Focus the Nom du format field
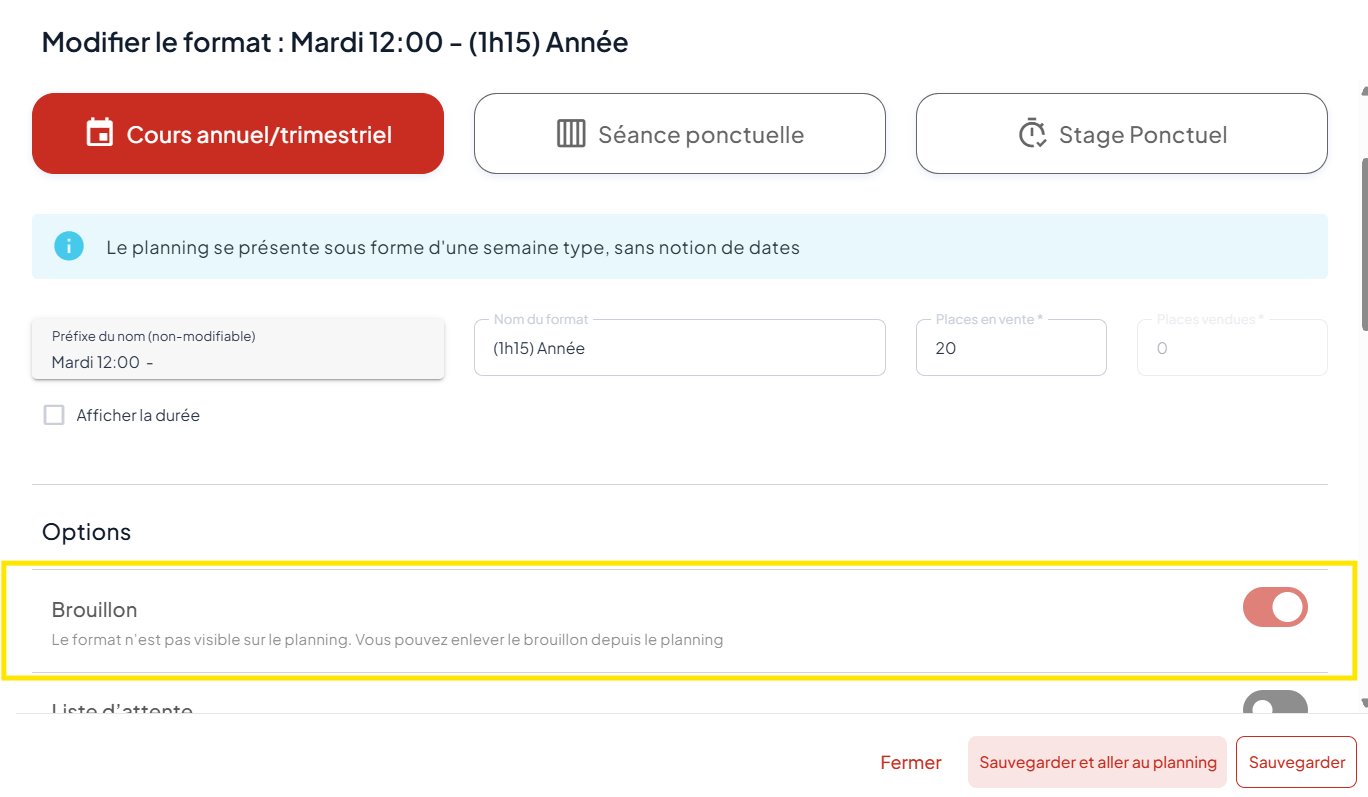Screen dimensions: 1368x797 [680, 349]
